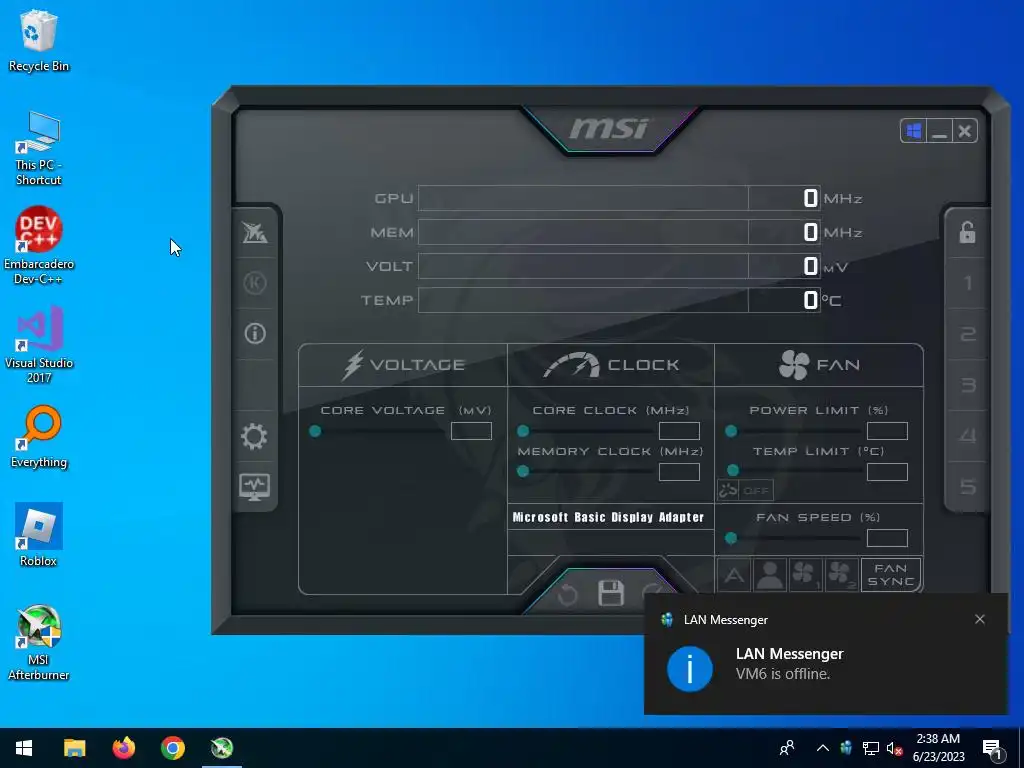Toggle the power/temp link OFF button
This screenshot has height=768, width=1024.
click(x=745, y=490)
